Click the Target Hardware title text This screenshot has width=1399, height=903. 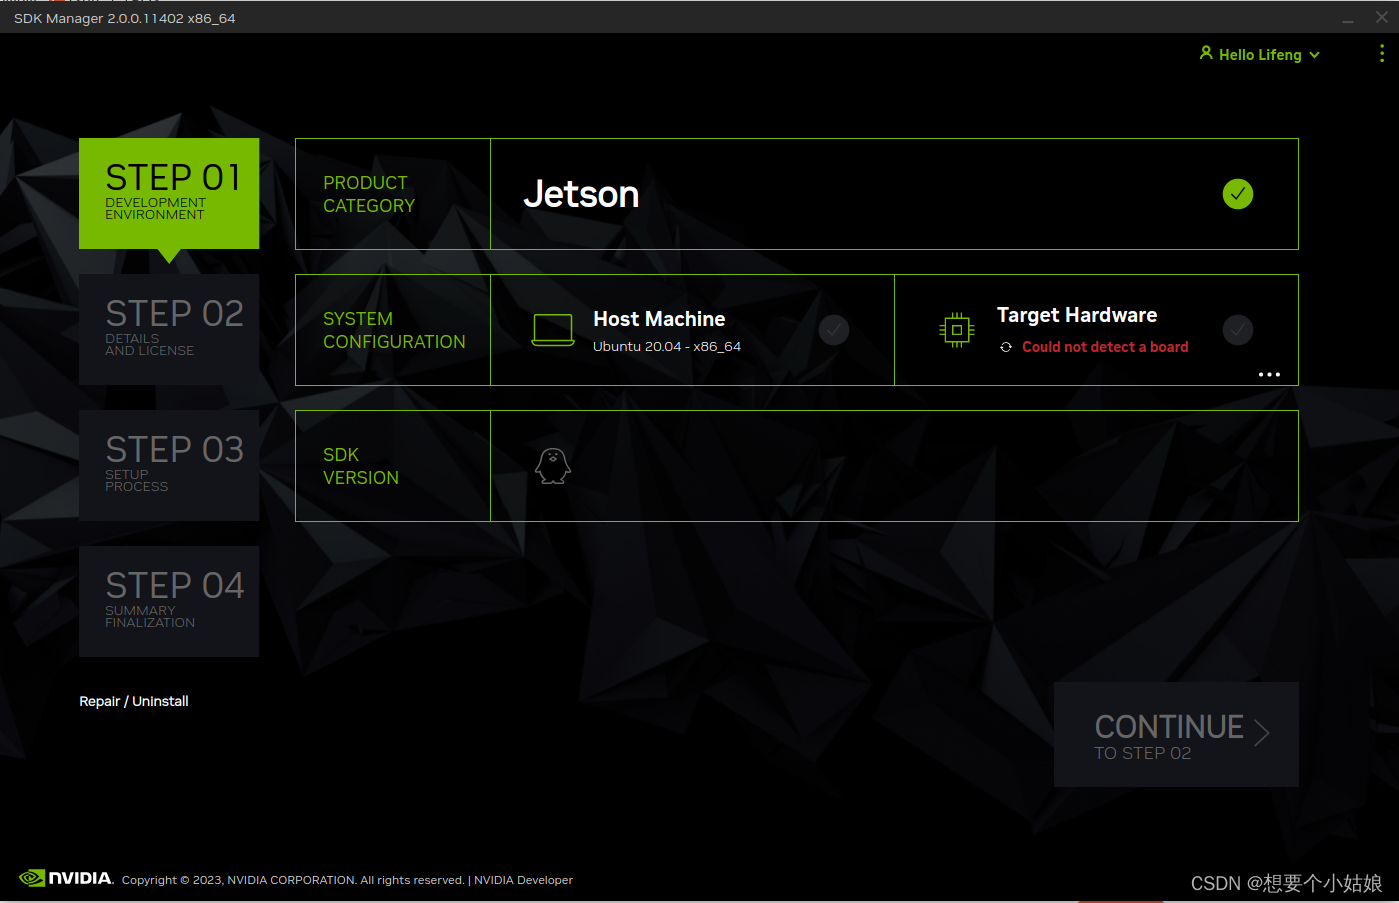point(1077,315)
